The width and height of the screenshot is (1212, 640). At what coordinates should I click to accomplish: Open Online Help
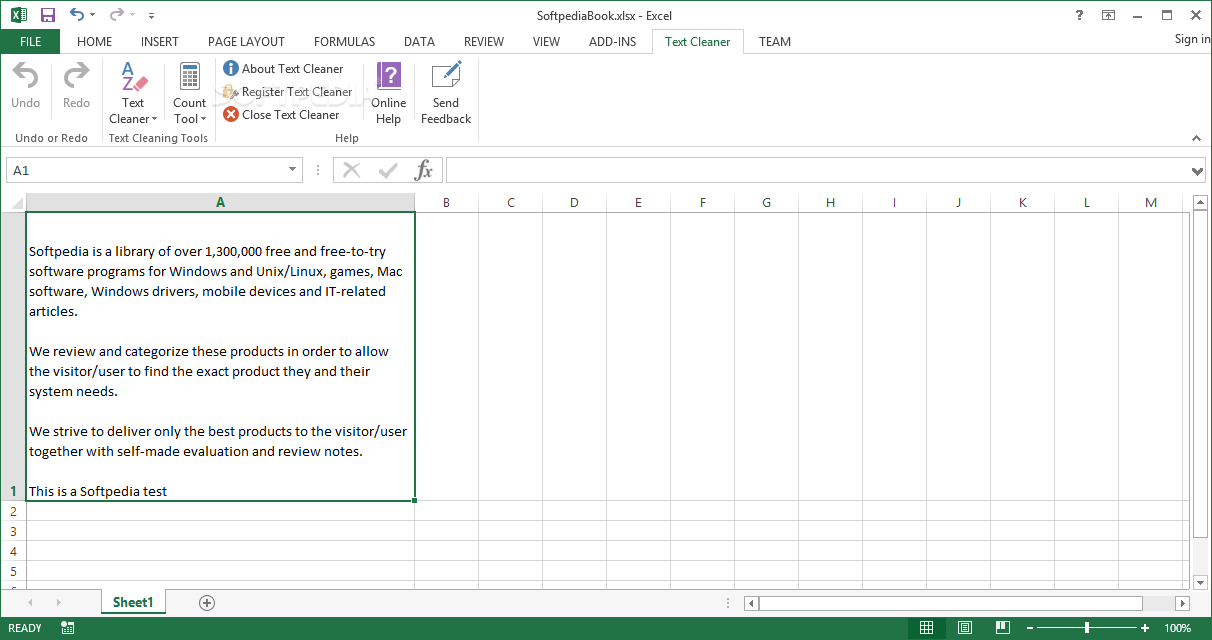click(388, 93)
